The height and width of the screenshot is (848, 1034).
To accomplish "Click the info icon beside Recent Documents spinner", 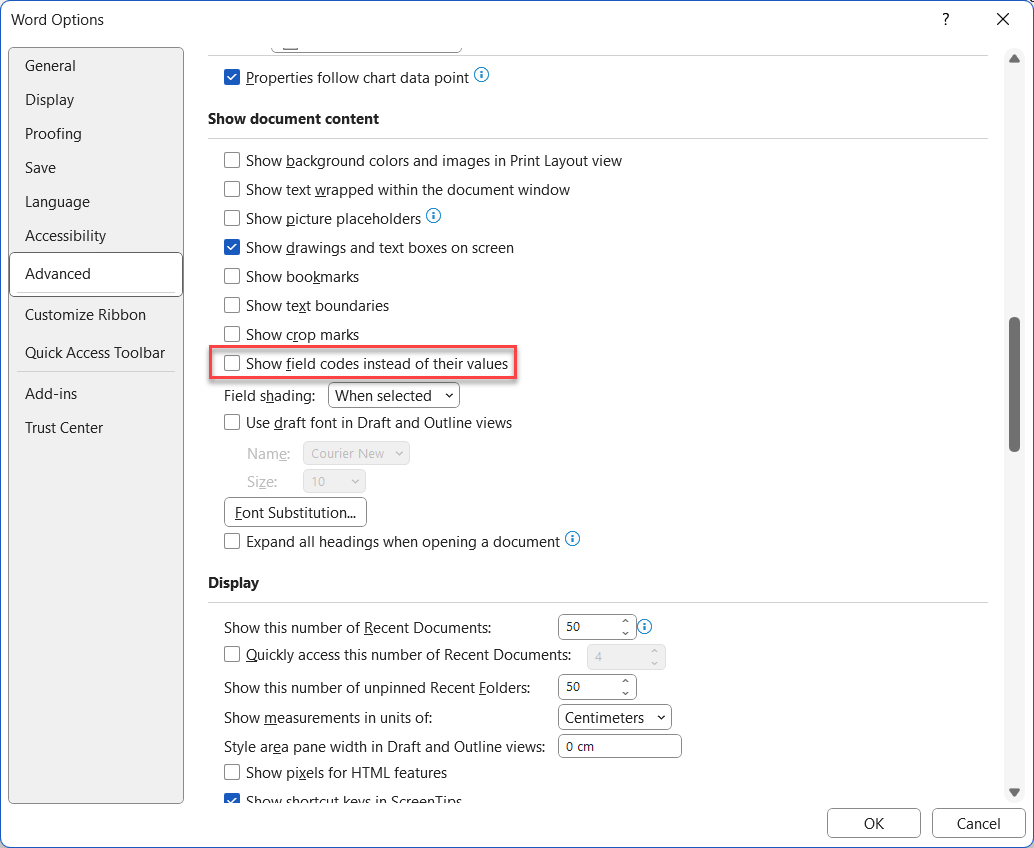I will pos(645,626).
